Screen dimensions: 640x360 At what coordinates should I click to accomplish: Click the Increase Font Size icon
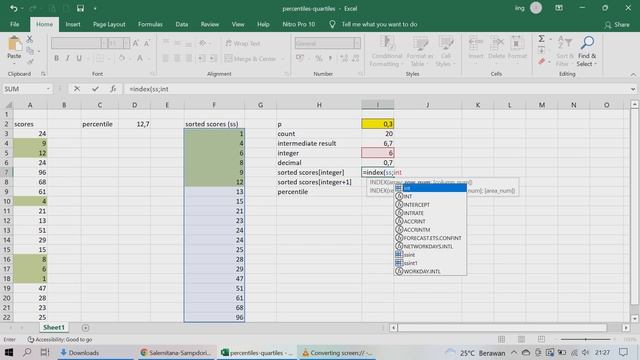tap(136, 43)
